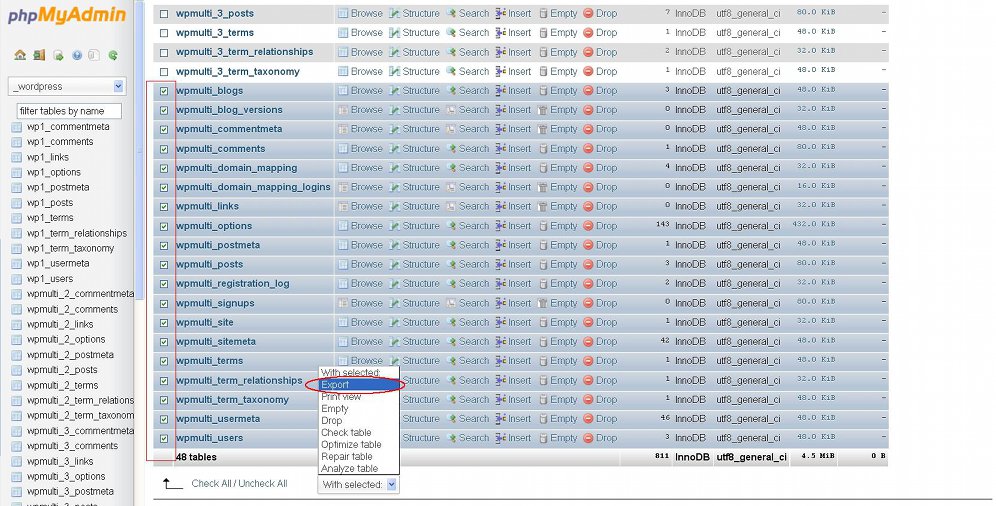The image size is (996, 506).
Task: Click Drop icon for wpmulti_registration_log
Action: [x=588, y=284]
